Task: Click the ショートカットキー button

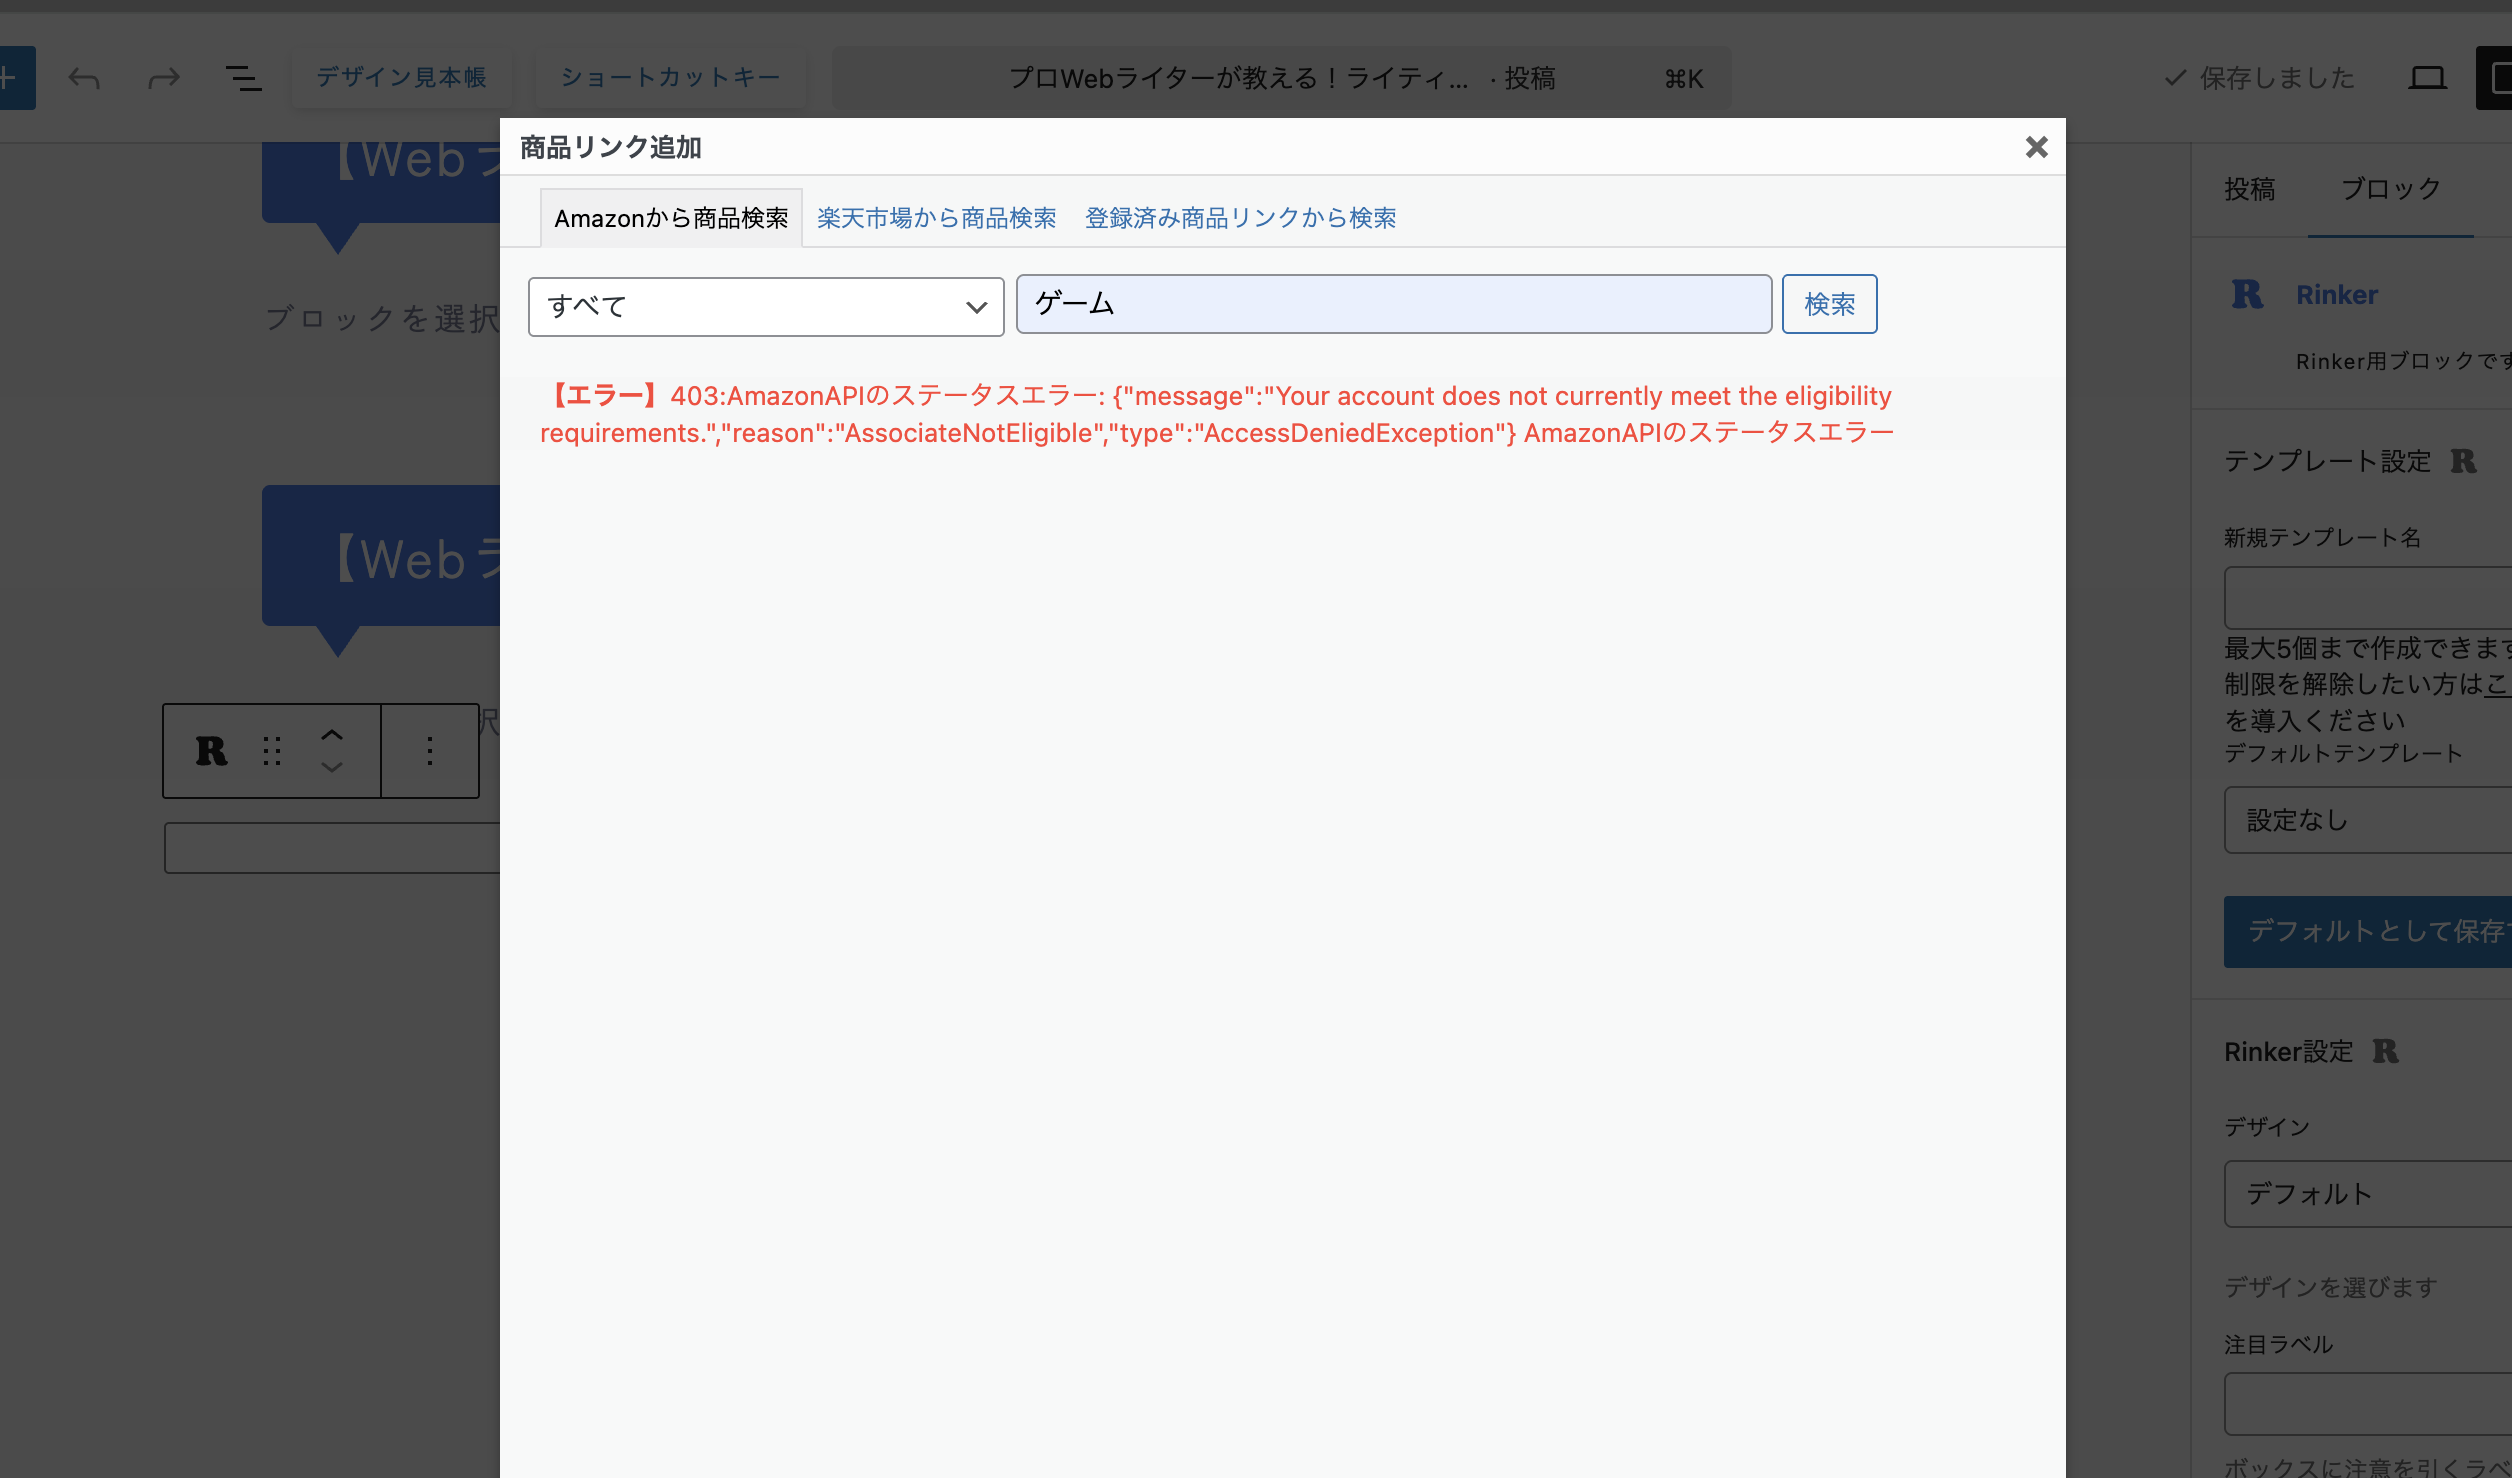Action: pyautogui.click(x=670, y=78)
